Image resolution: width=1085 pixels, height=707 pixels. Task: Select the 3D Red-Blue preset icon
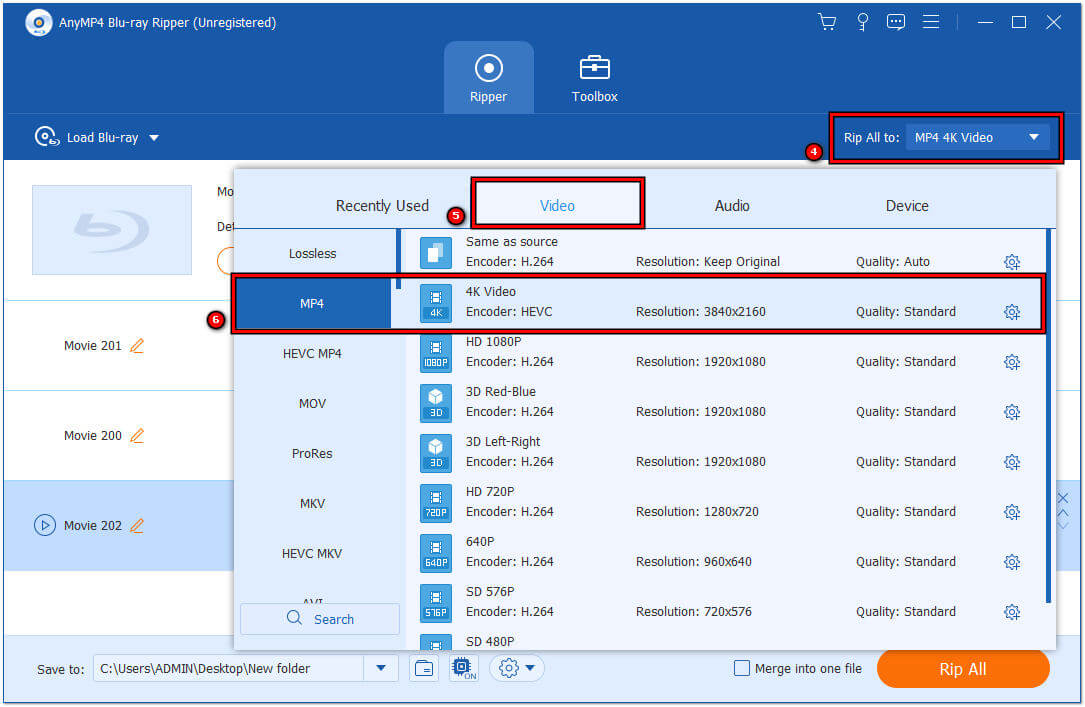pyautogui.click(x=436, y=403)
